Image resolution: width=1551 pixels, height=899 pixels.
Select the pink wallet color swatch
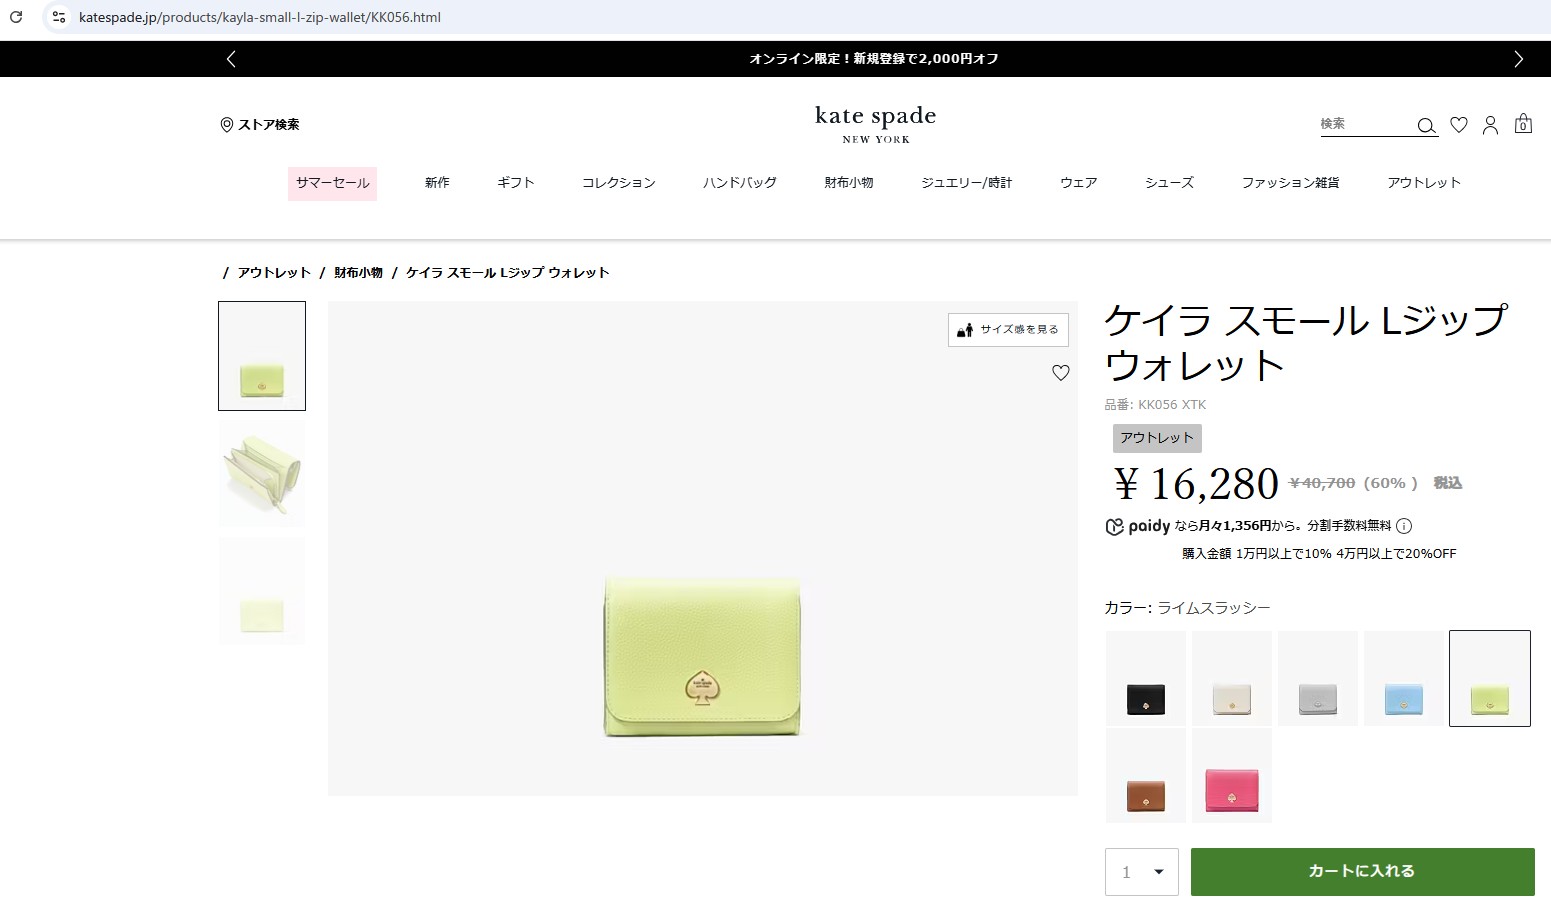[x=1231, y=776]
